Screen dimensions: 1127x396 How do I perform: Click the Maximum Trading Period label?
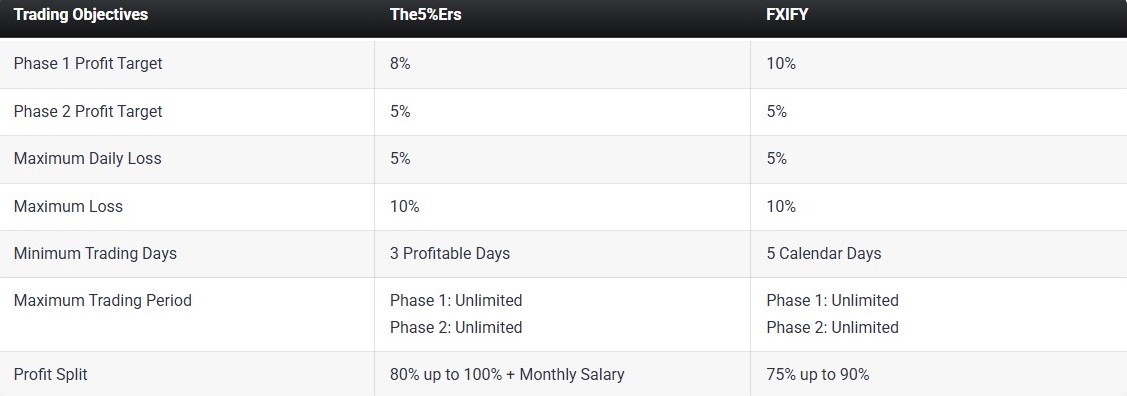pos(103,300)
